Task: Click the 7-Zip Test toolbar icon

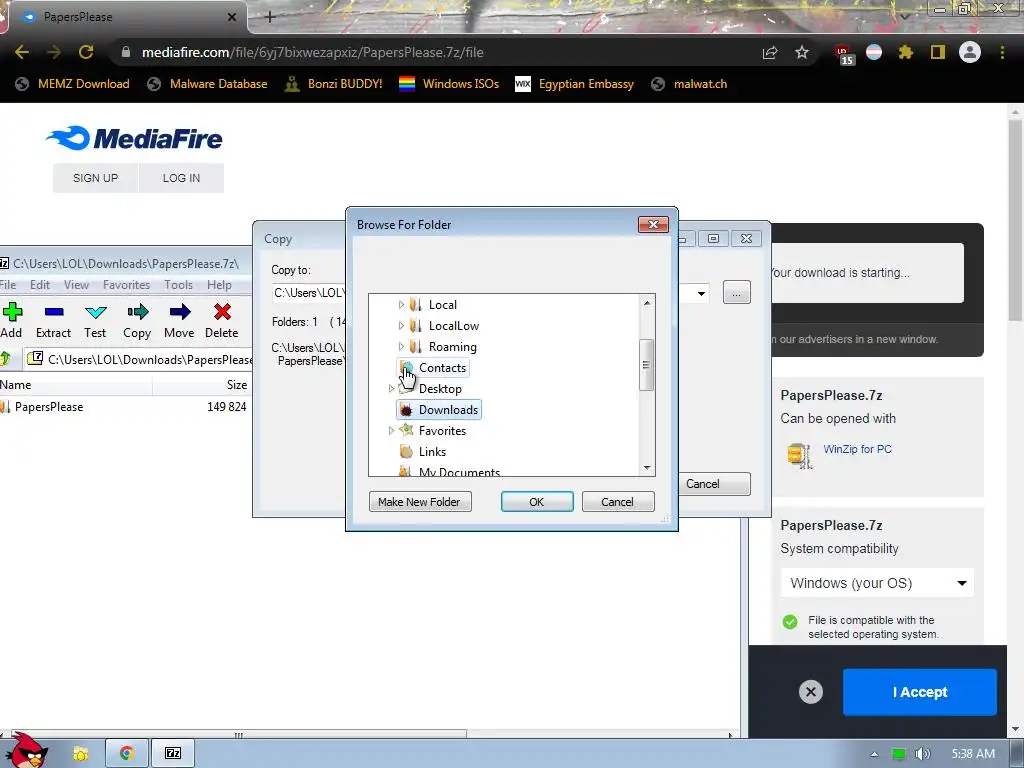Action: (x=95, y=312)
